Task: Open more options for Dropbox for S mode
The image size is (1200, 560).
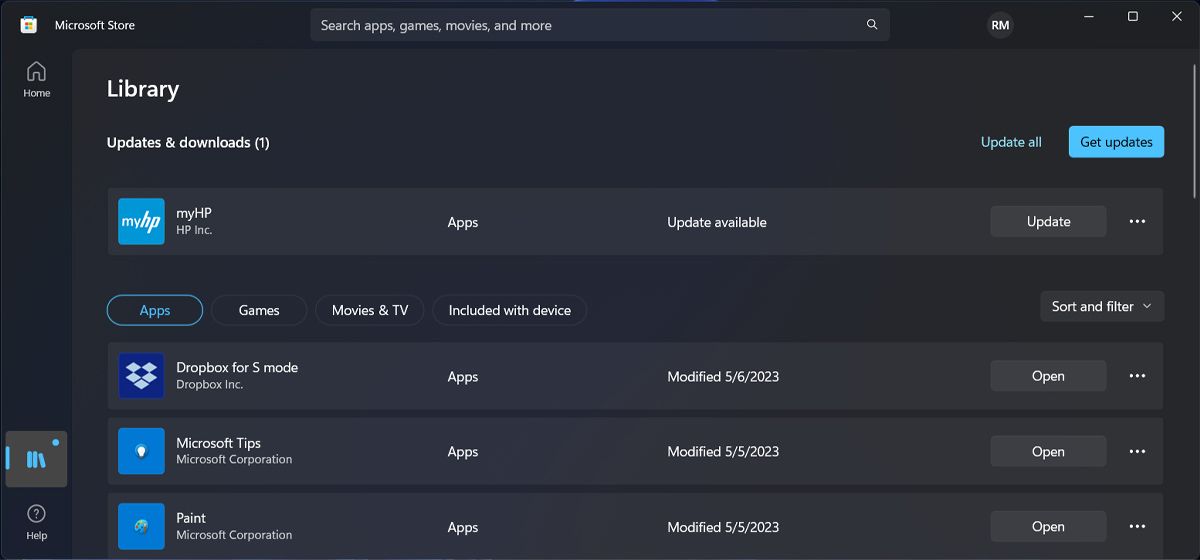Action: click(x=1137, y=376)
